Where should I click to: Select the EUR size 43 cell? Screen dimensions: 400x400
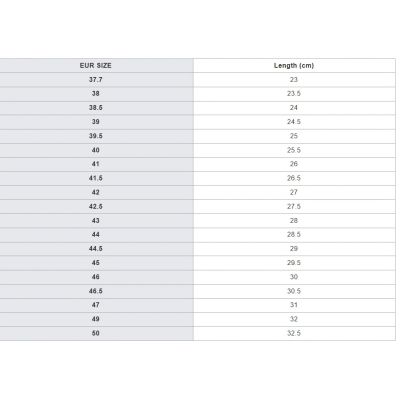(96, 221)
